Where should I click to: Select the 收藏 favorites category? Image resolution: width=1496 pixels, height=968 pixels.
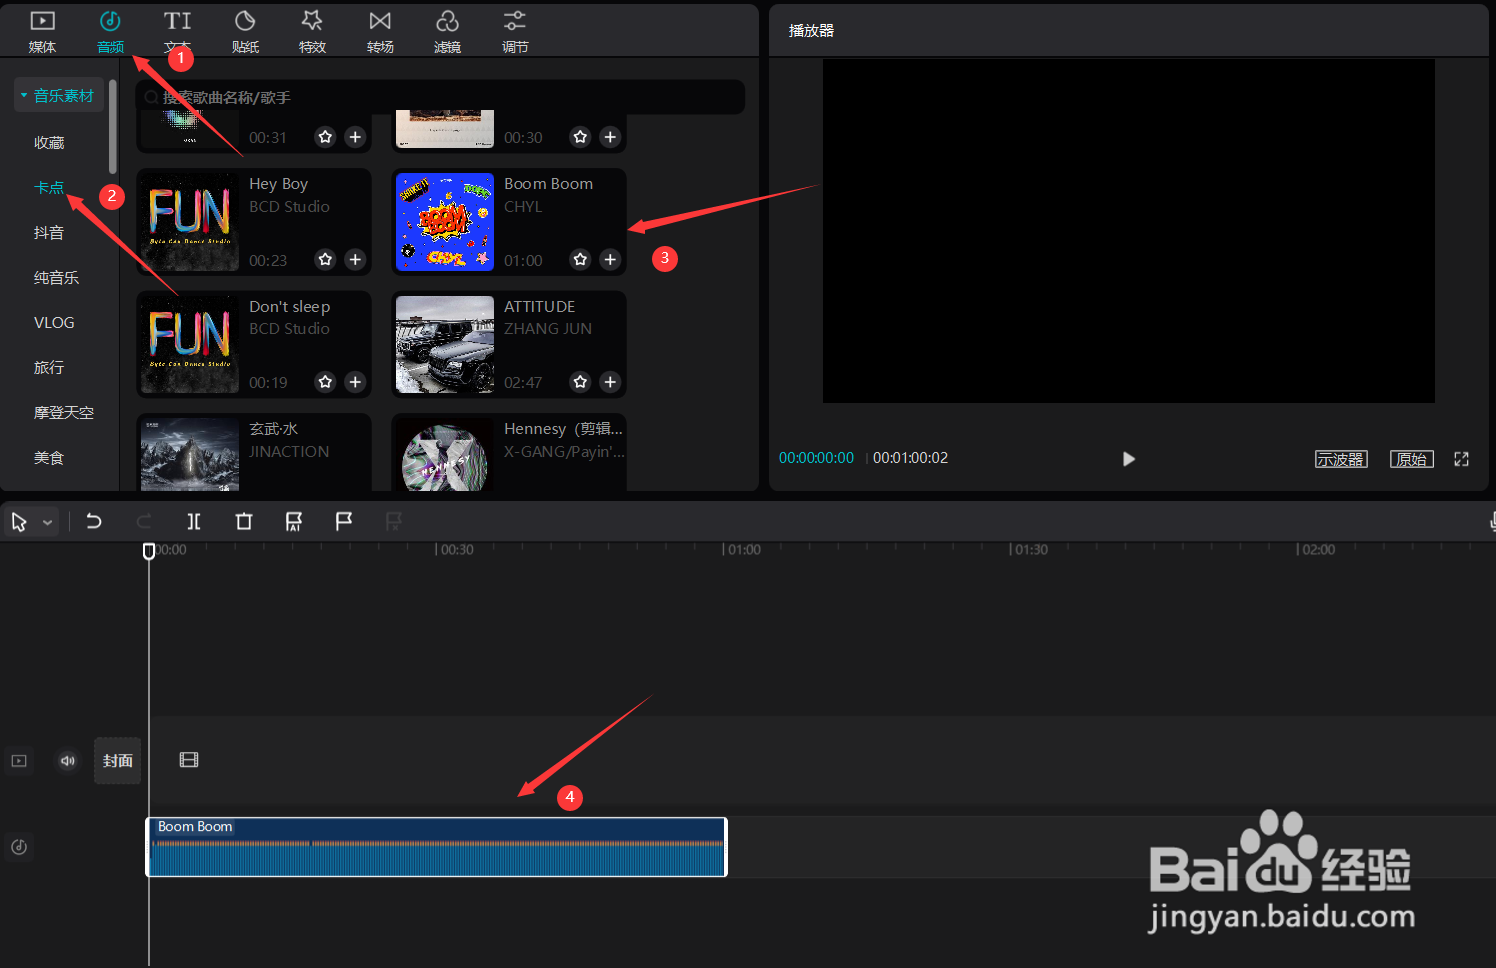coord(49,142)
